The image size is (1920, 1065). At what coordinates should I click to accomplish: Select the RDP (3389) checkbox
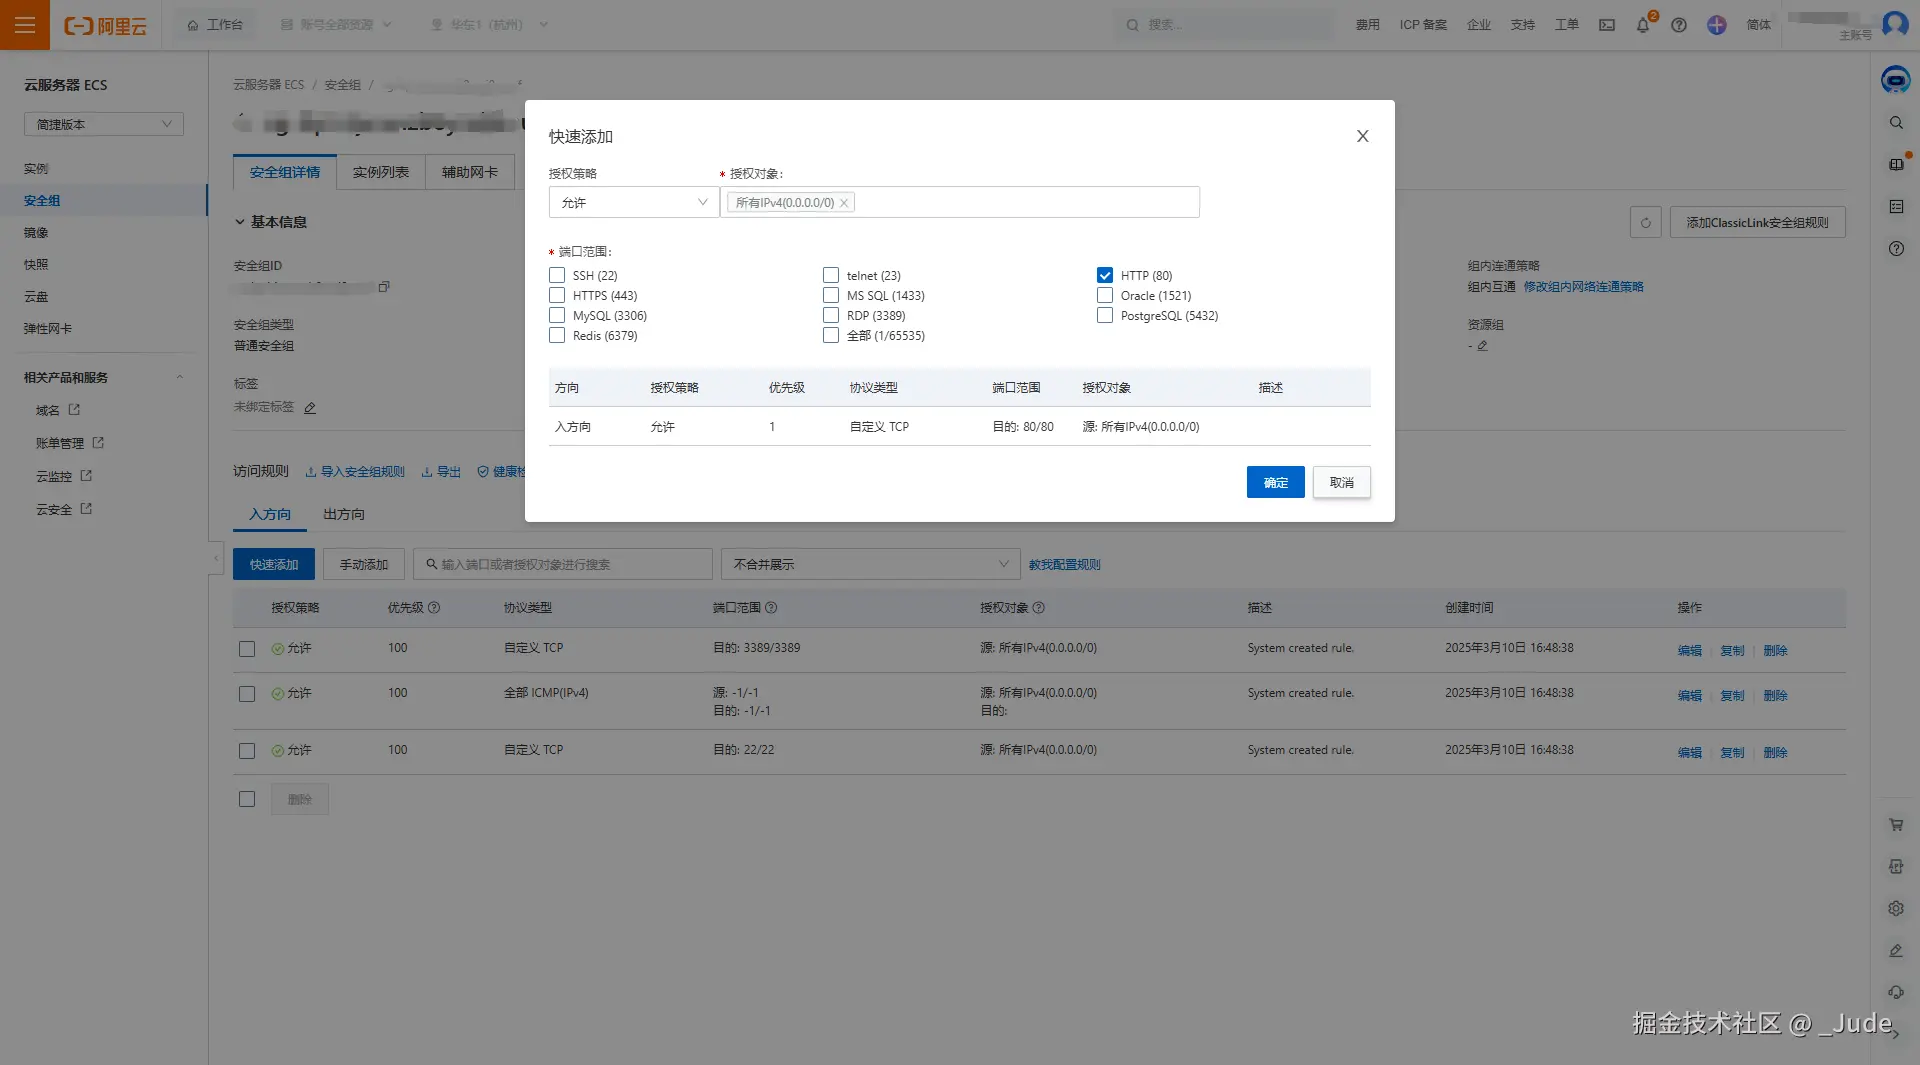831,315
